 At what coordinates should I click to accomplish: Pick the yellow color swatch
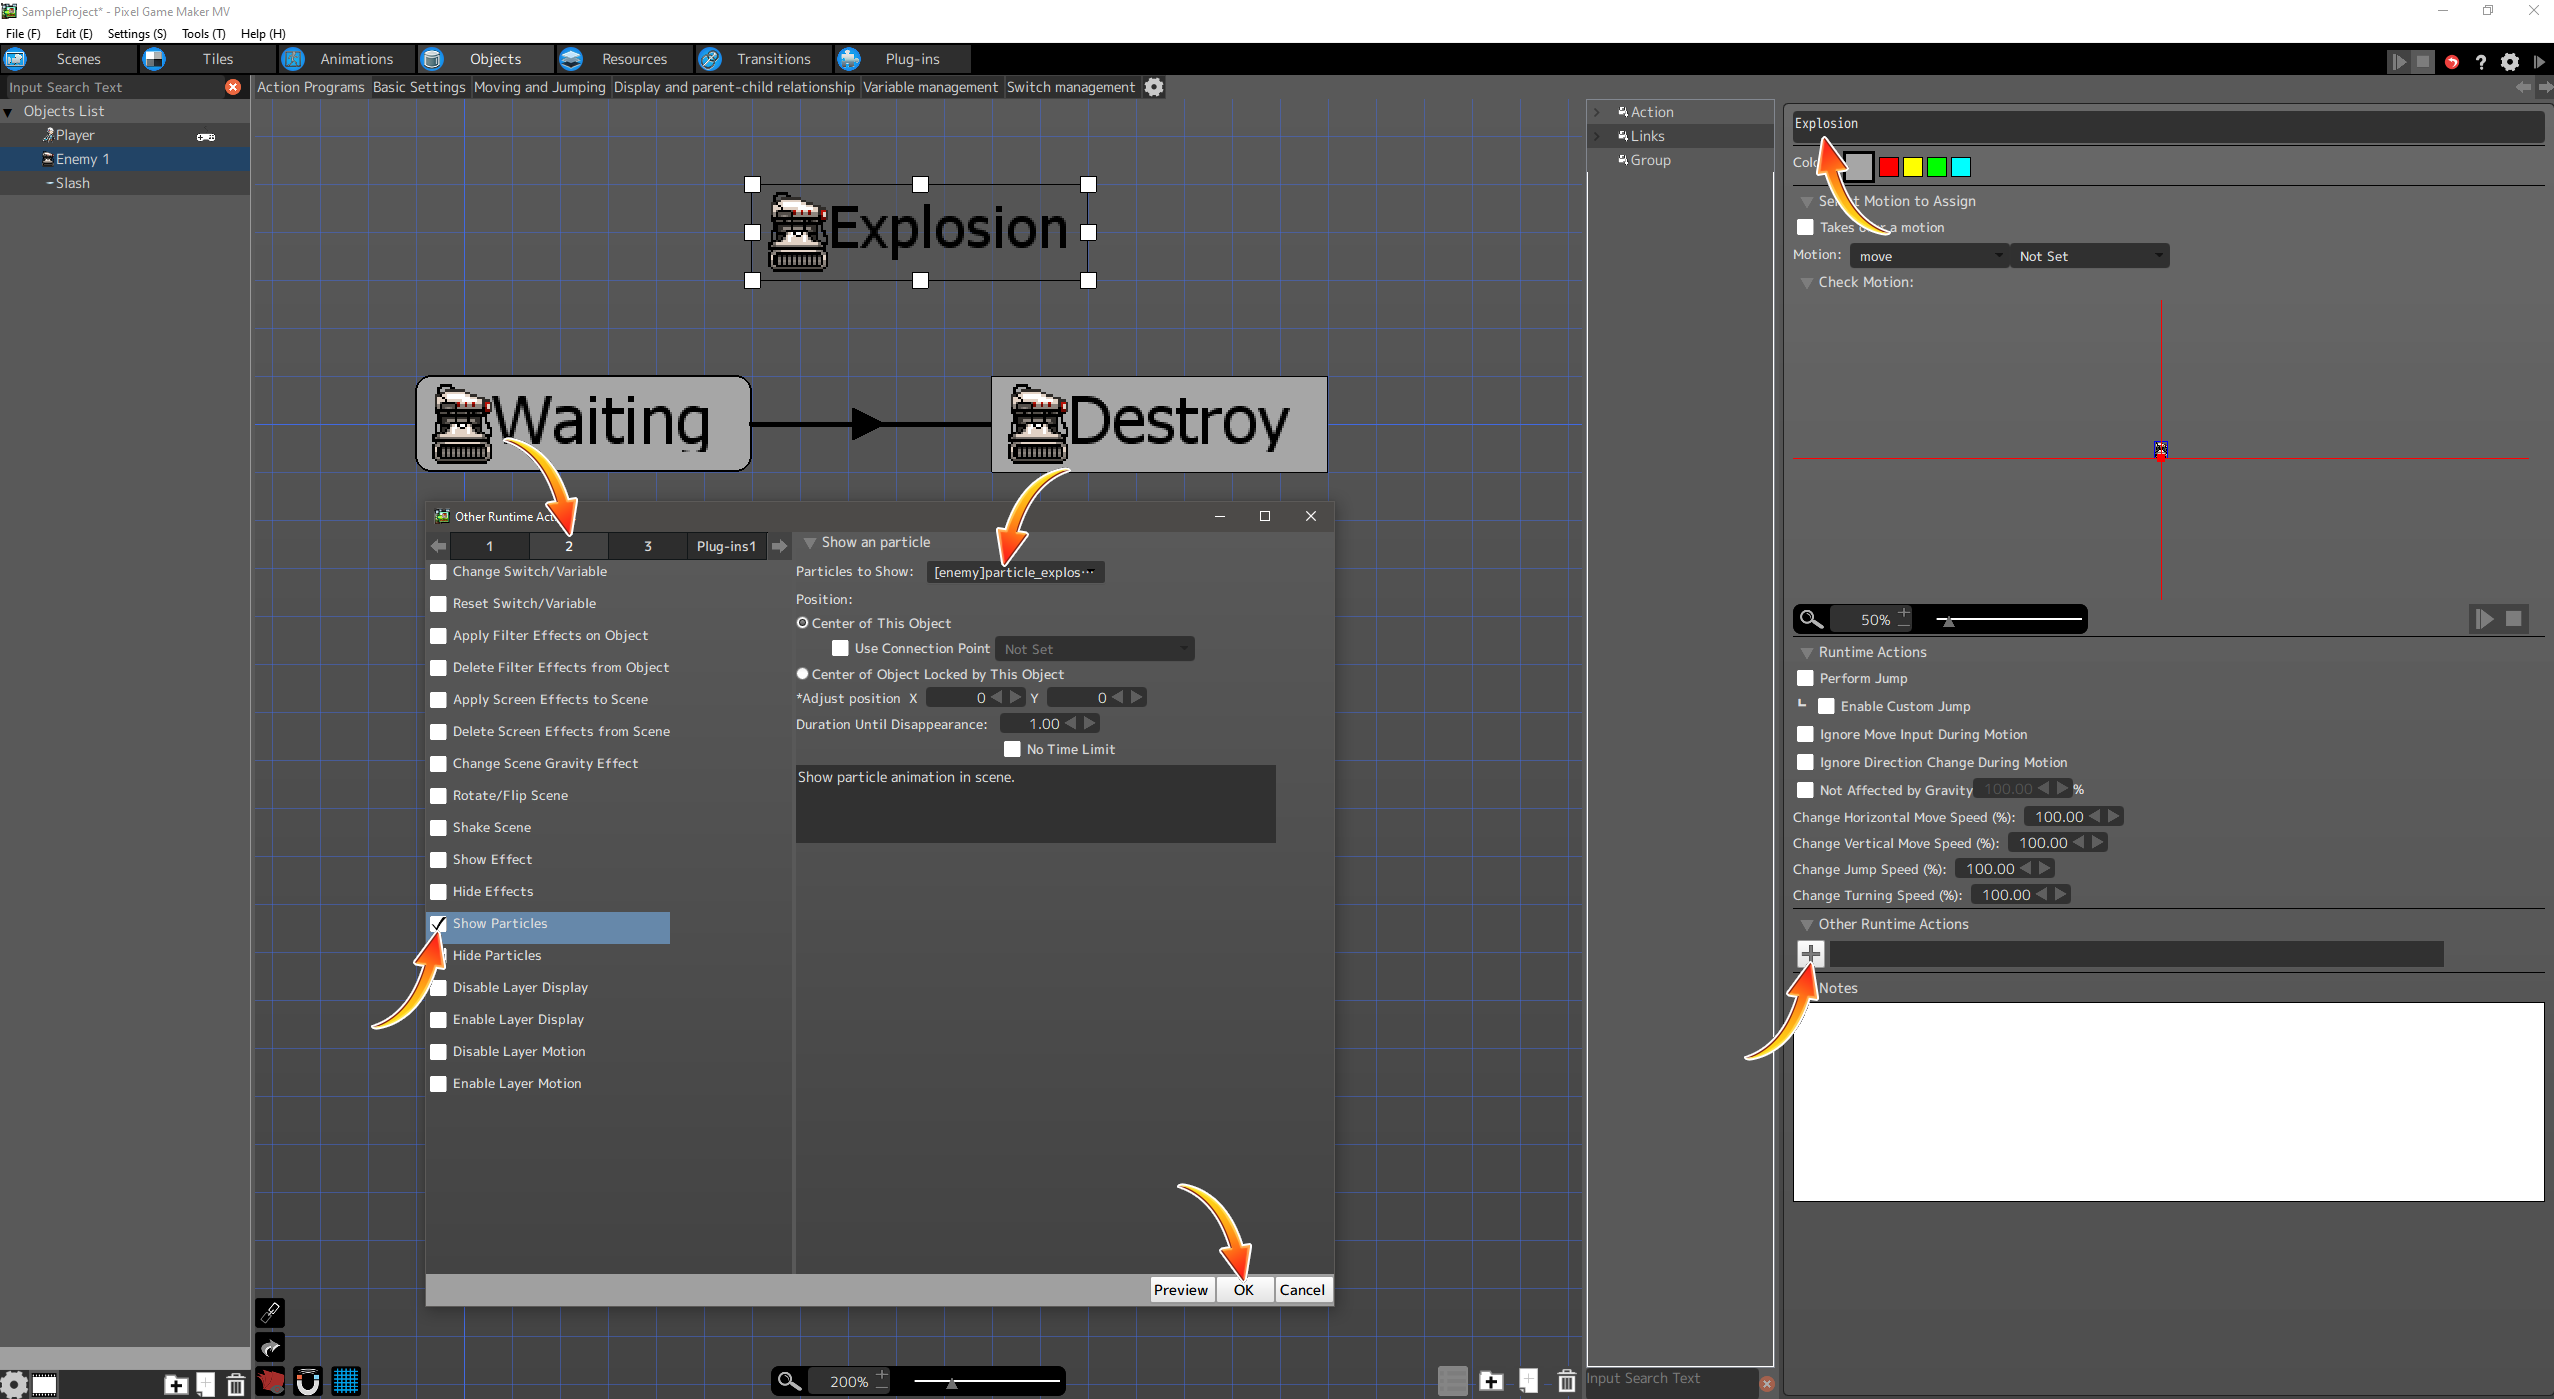tap(1912, 167)
